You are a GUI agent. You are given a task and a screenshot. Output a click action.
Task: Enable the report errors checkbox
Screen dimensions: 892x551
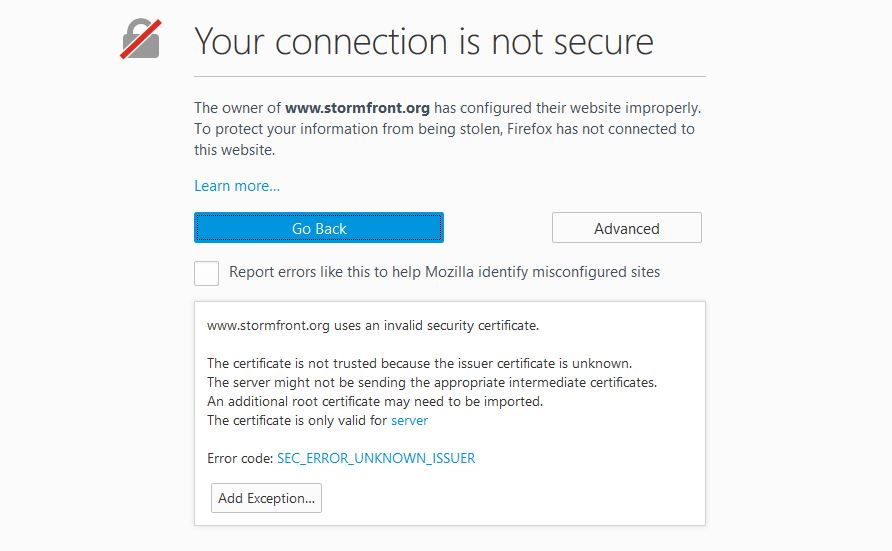pyautogui.click(x=206, y=273)
